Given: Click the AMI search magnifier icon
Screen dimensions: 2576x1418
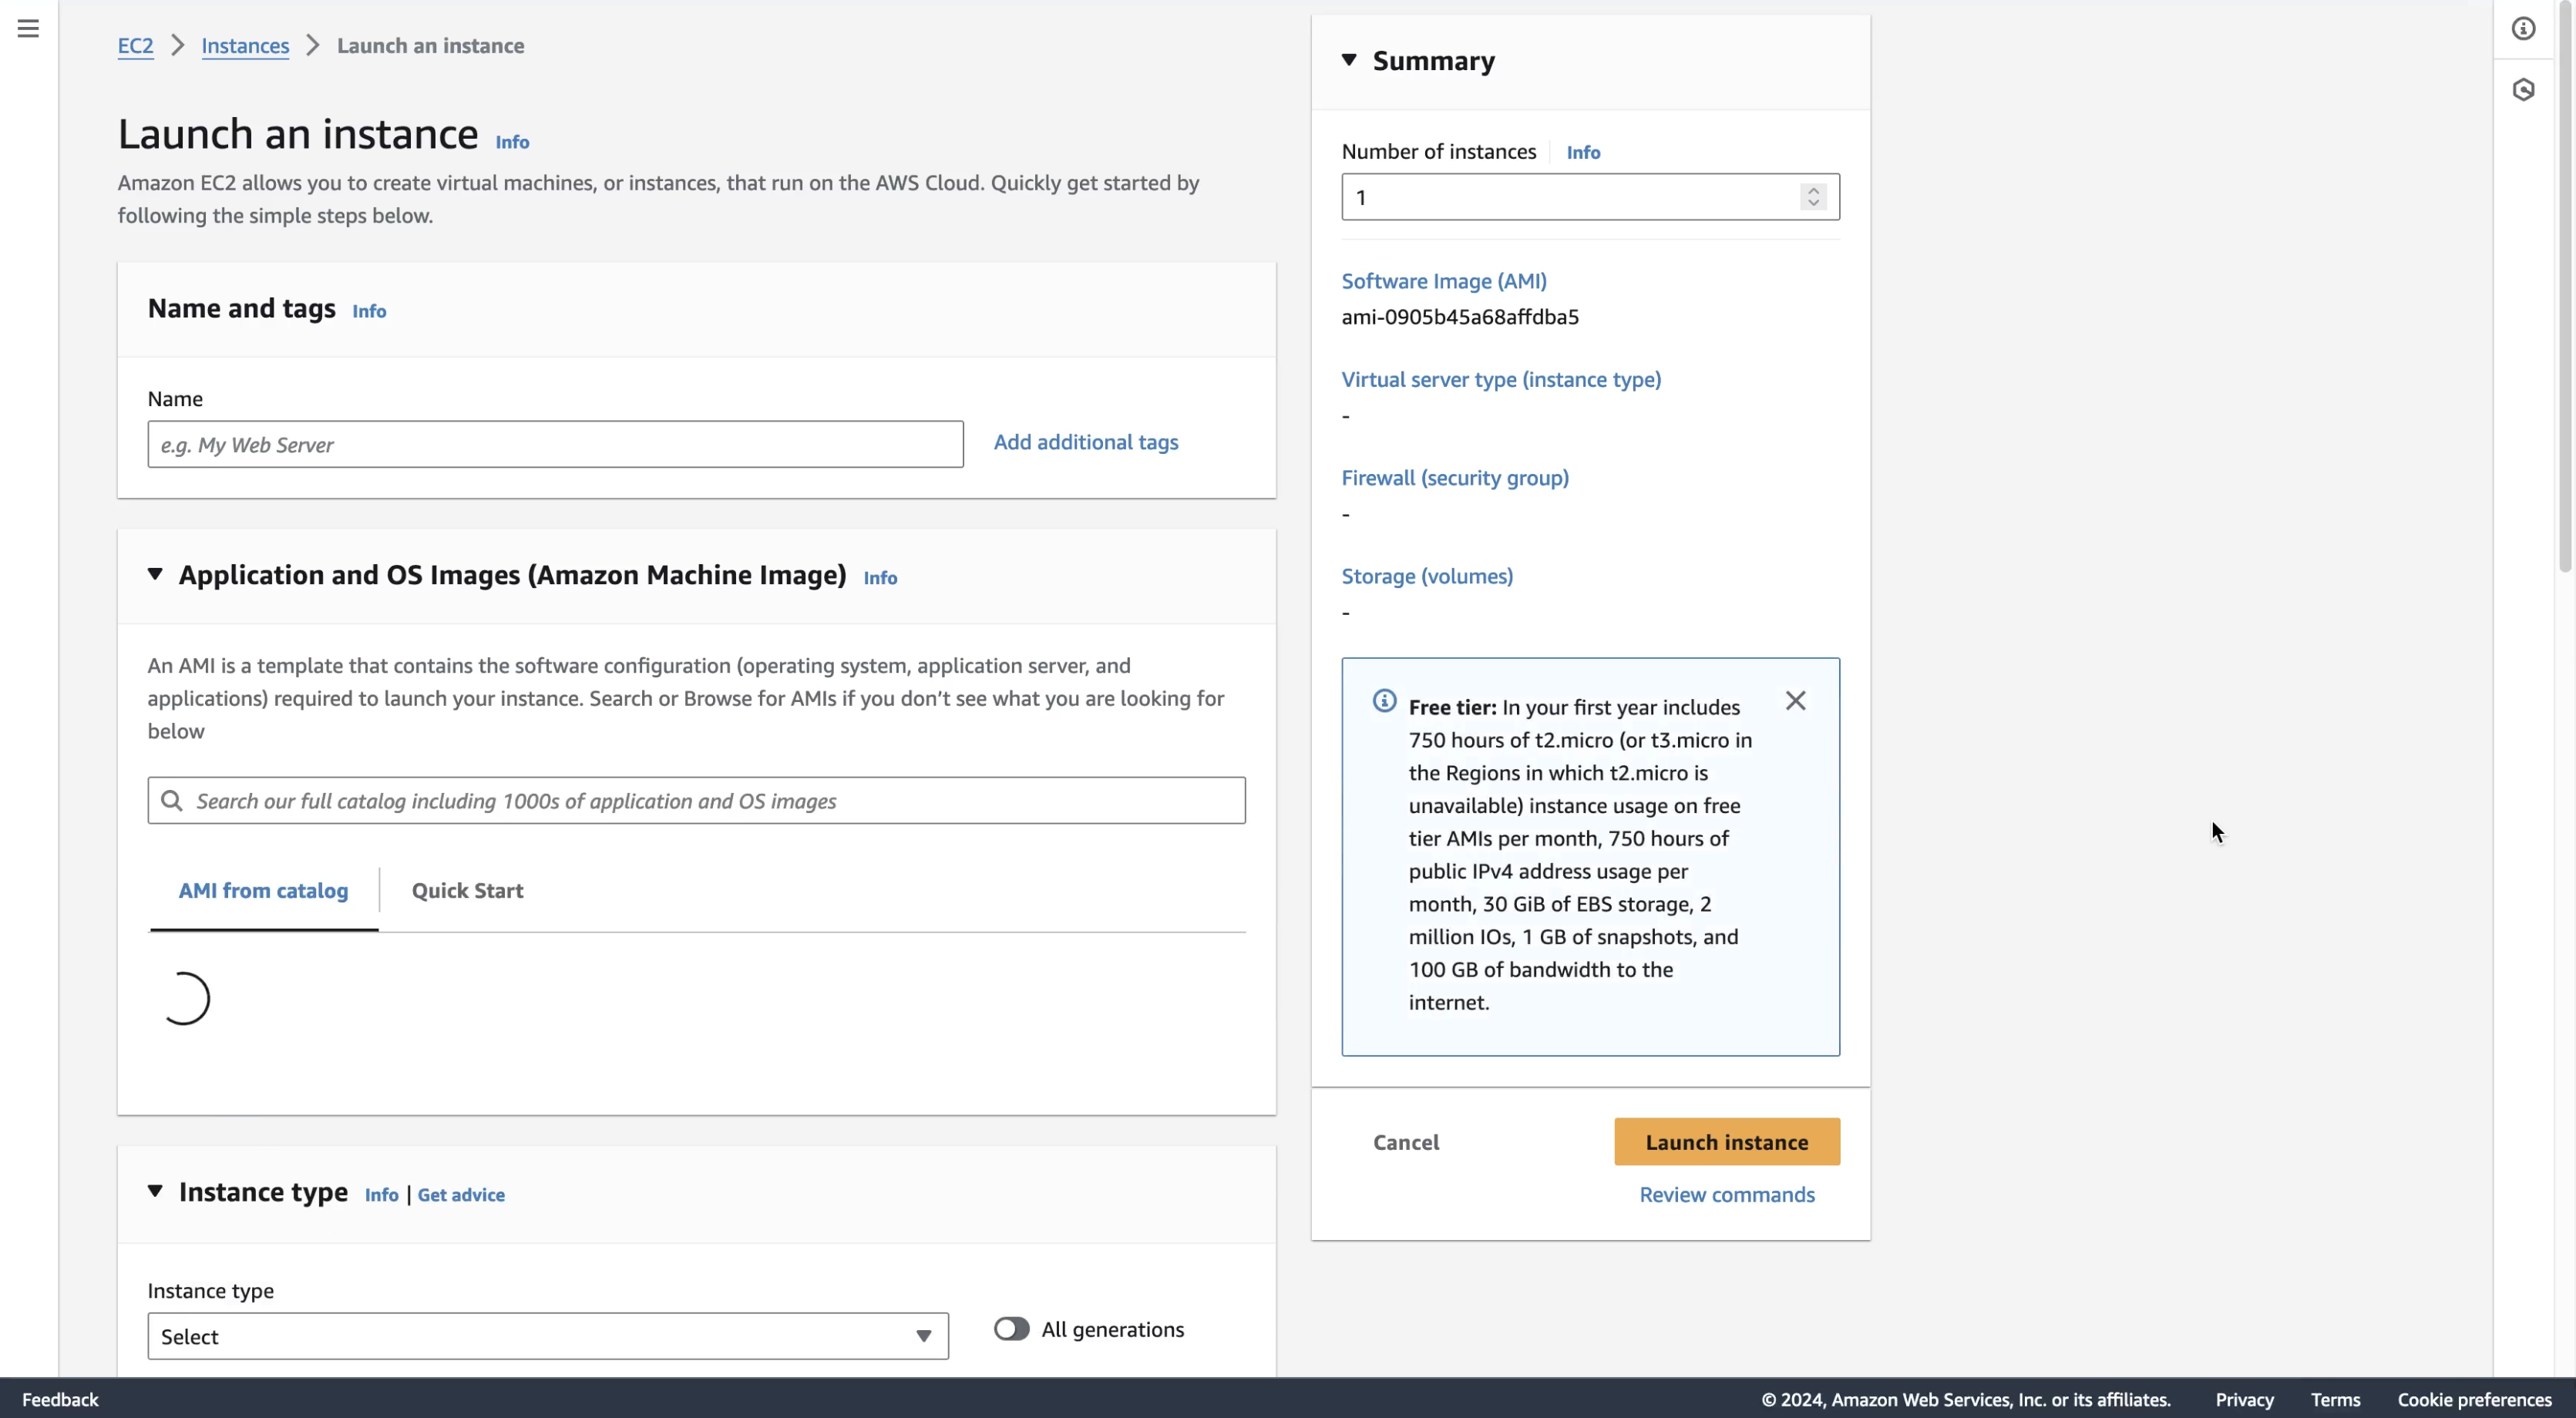Looking at the screenshot, I should 172,801.
